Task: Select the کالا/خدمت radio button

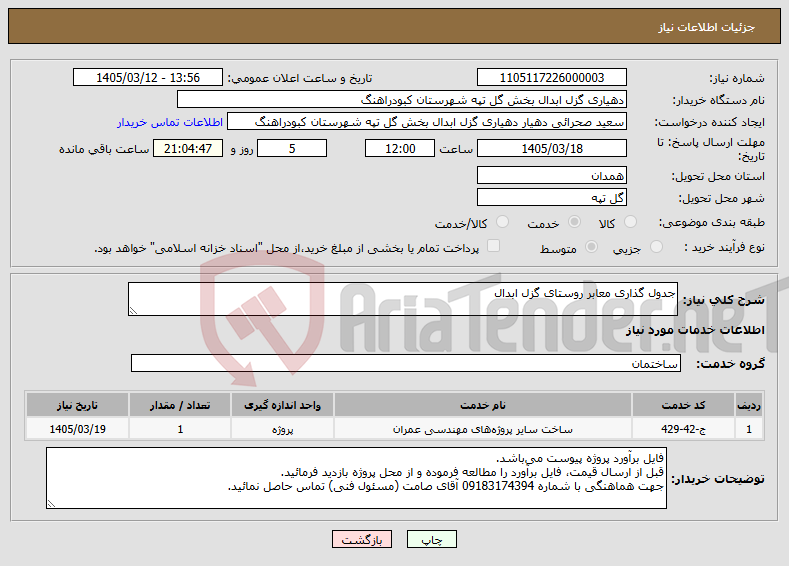Action: (502, 222)
